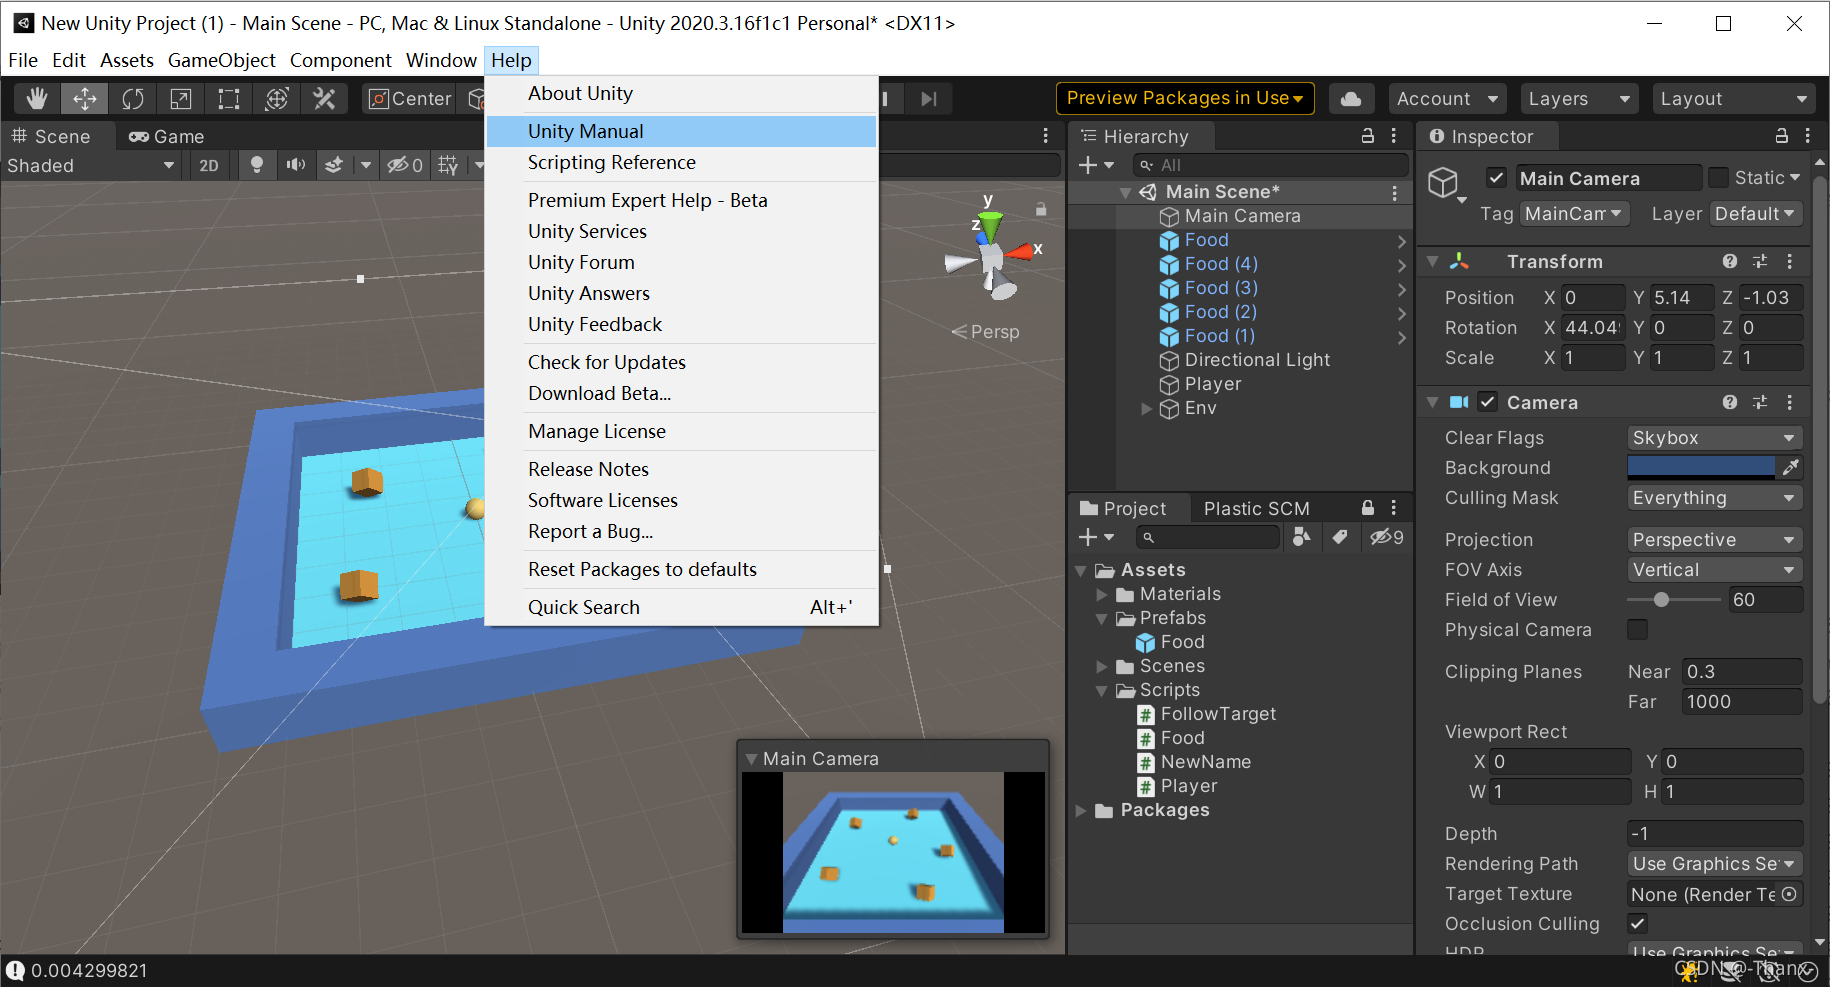Screen dimensions: 1830x987
Task: Click the Step frame playback button
Action: pyautogui.click(x=929, y=98)
